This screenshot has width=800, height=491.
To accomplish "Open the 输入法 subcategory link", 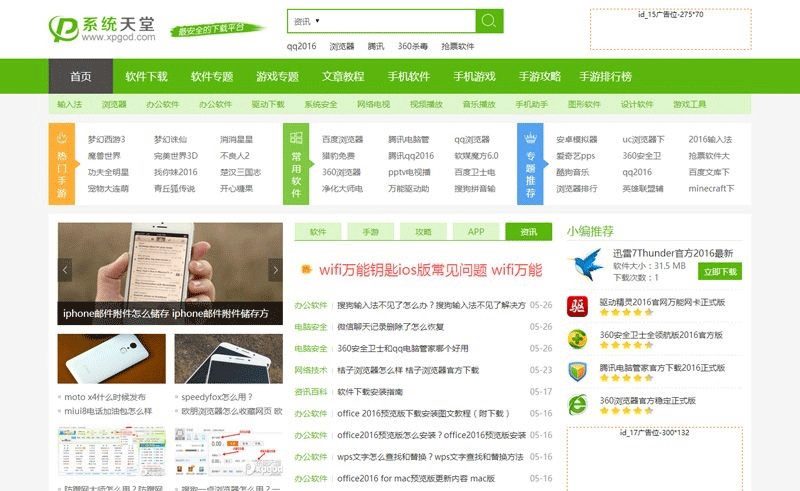I will point(69,104).
